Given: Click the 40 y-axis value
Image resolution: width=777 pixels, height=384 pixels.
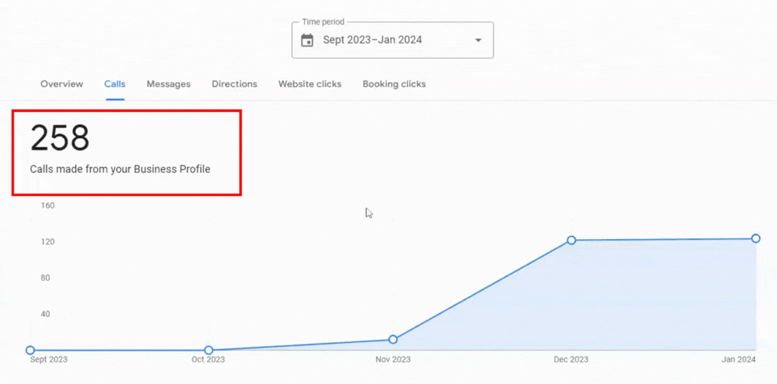Looking at the screenshot, I should click(x=46, y=314).
